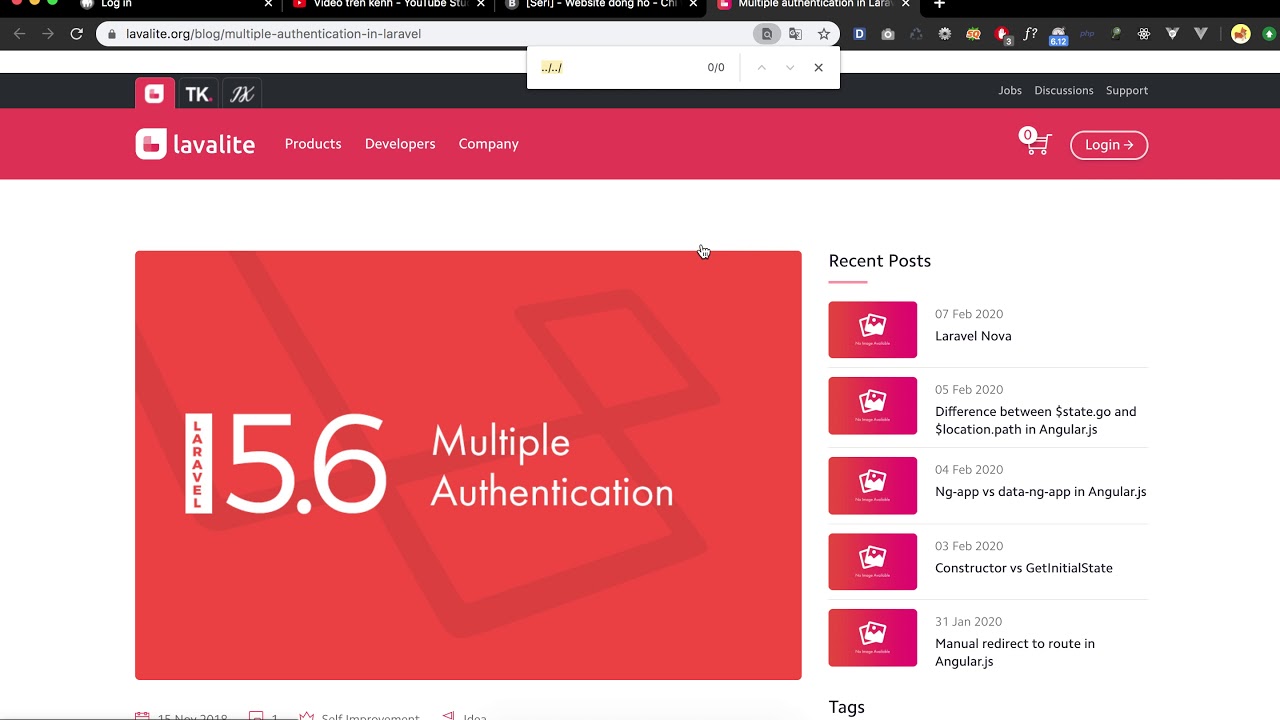Open a new browser tab with plus
Screen dimensions: 1280x720
pos(939,4)
